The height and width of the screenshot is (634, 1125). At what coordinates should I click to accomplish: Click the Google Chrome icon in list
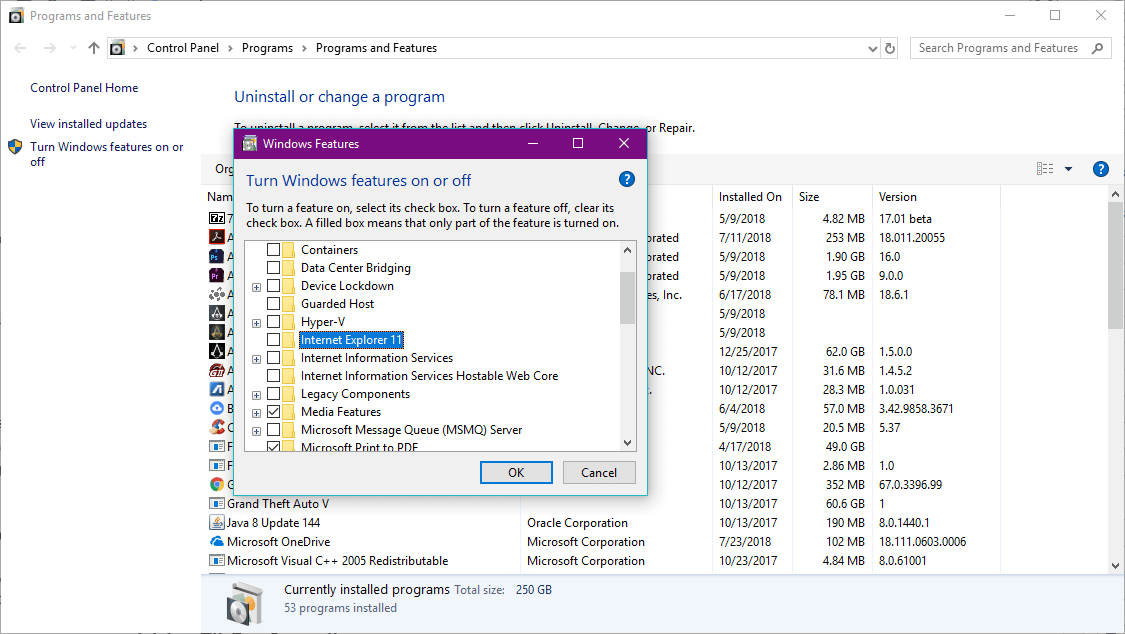[x=217, y=485]
